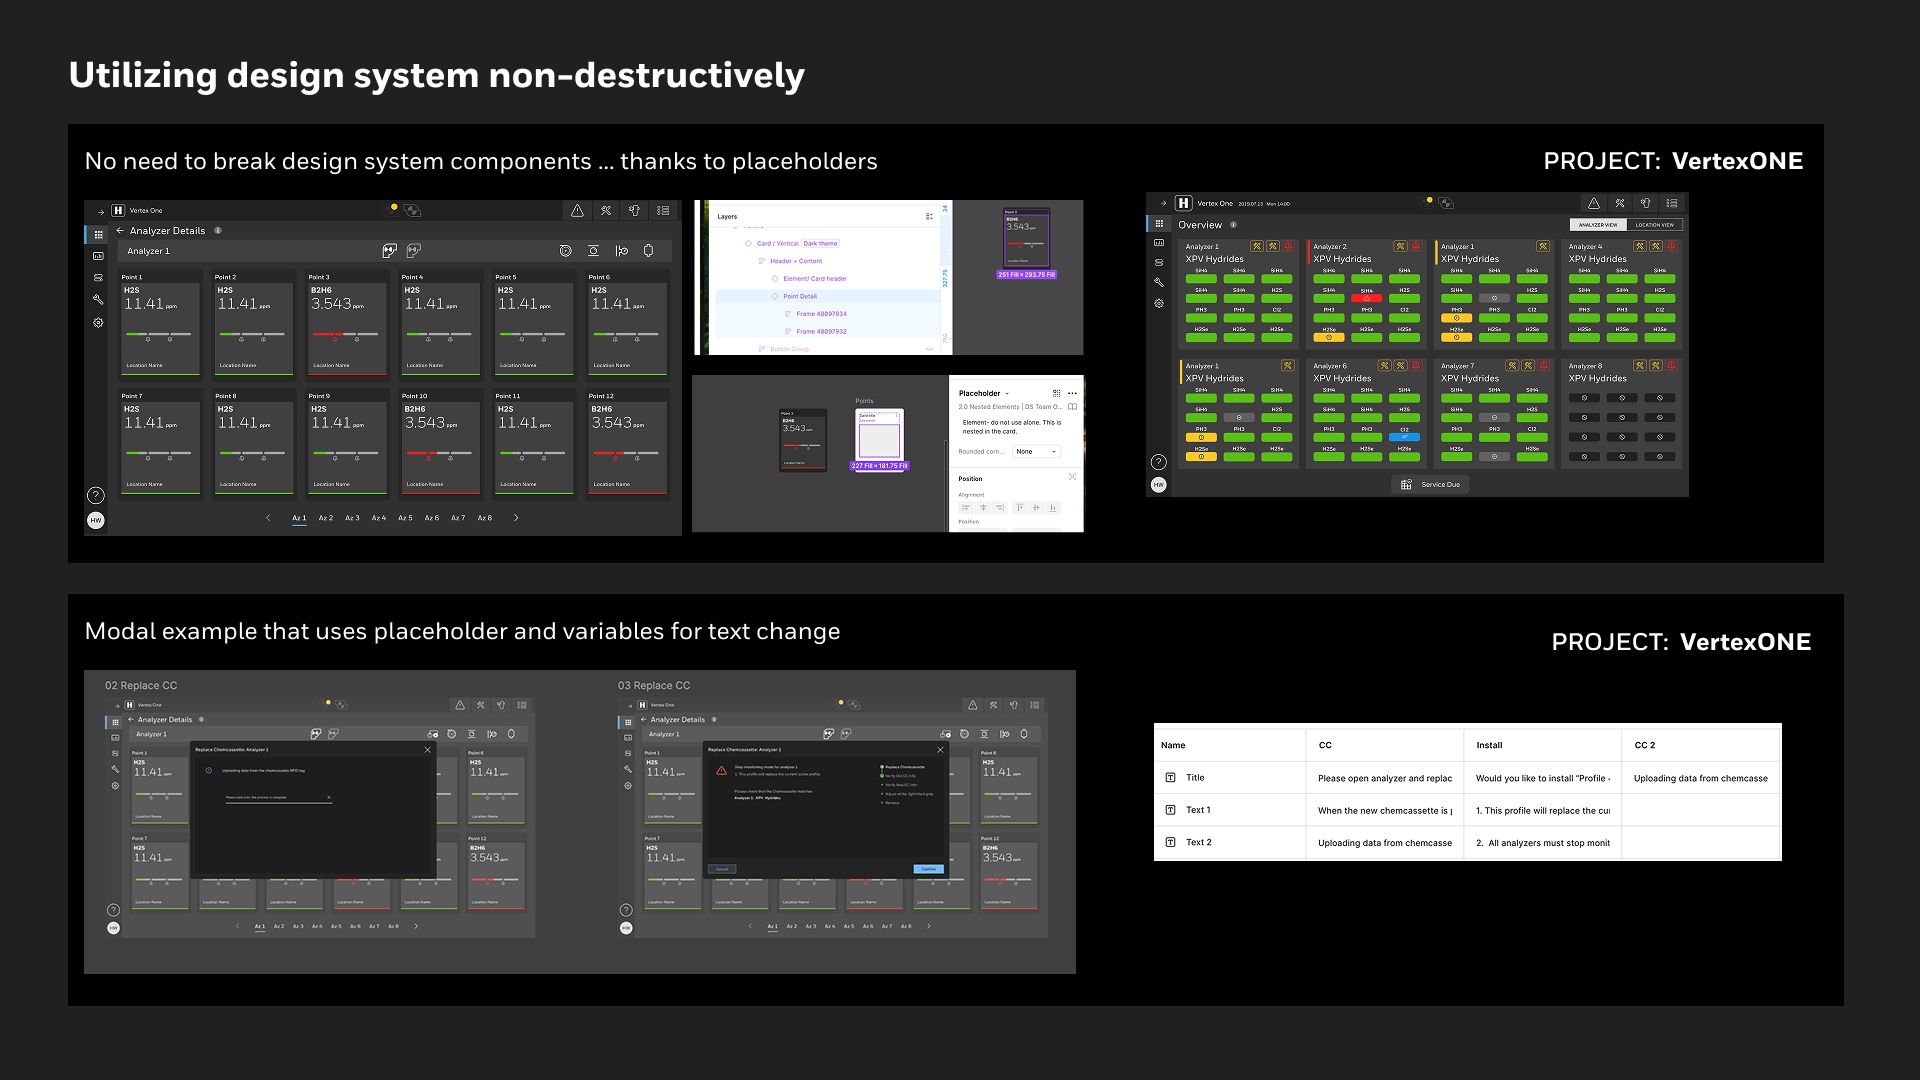Select Az 5 tab in pagination

(x=405, y=518)
